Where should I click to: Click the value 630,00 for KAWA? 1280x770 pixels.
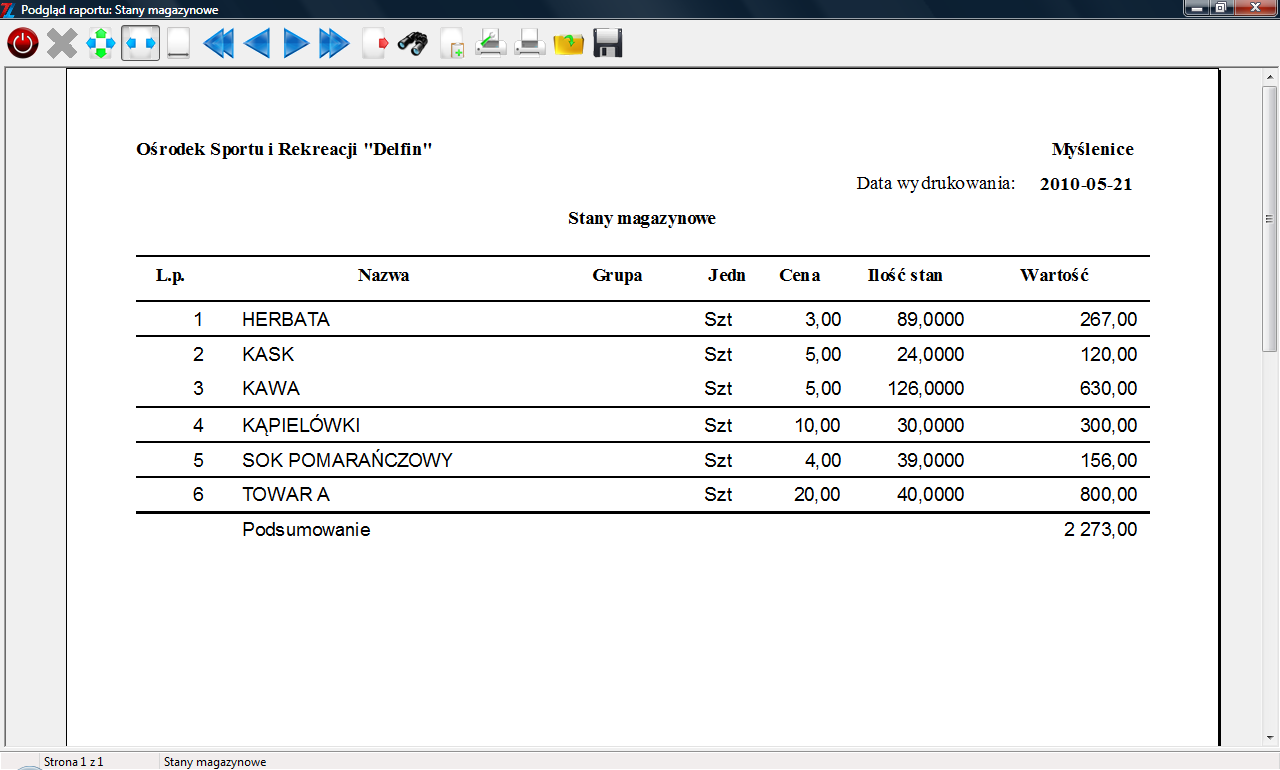click(1108, 389)
